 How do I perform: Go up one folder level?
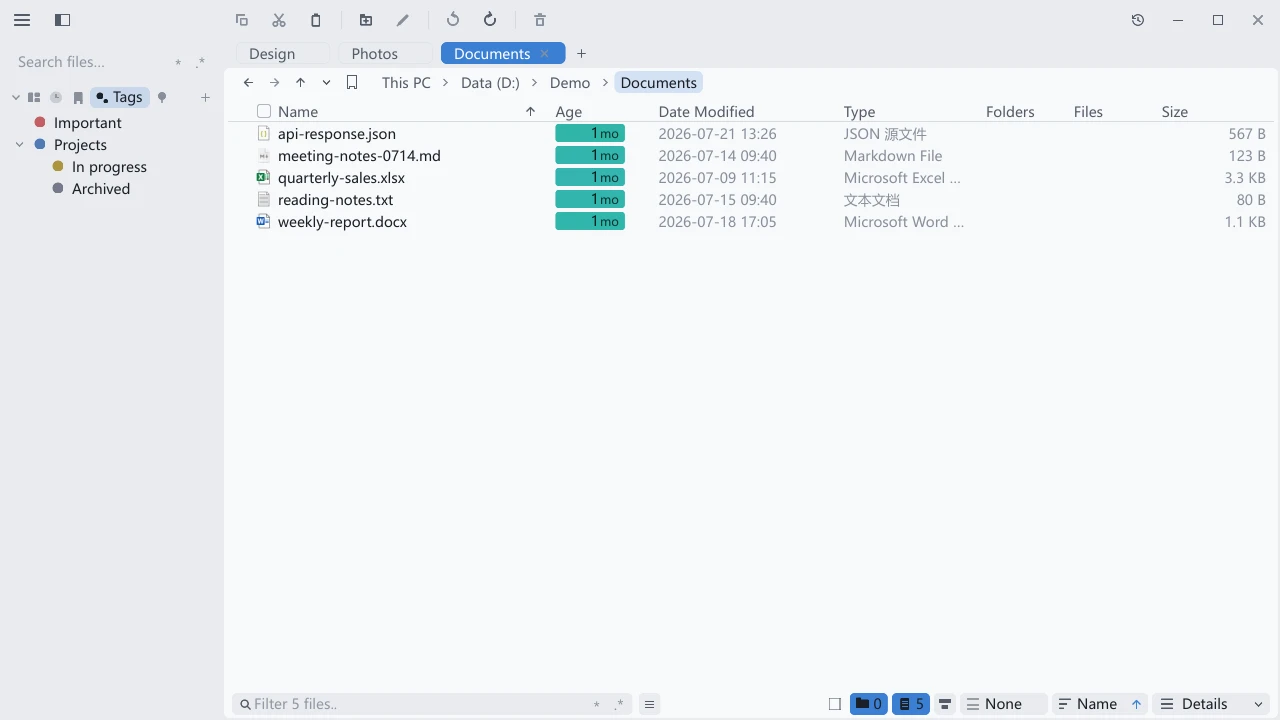300,83
